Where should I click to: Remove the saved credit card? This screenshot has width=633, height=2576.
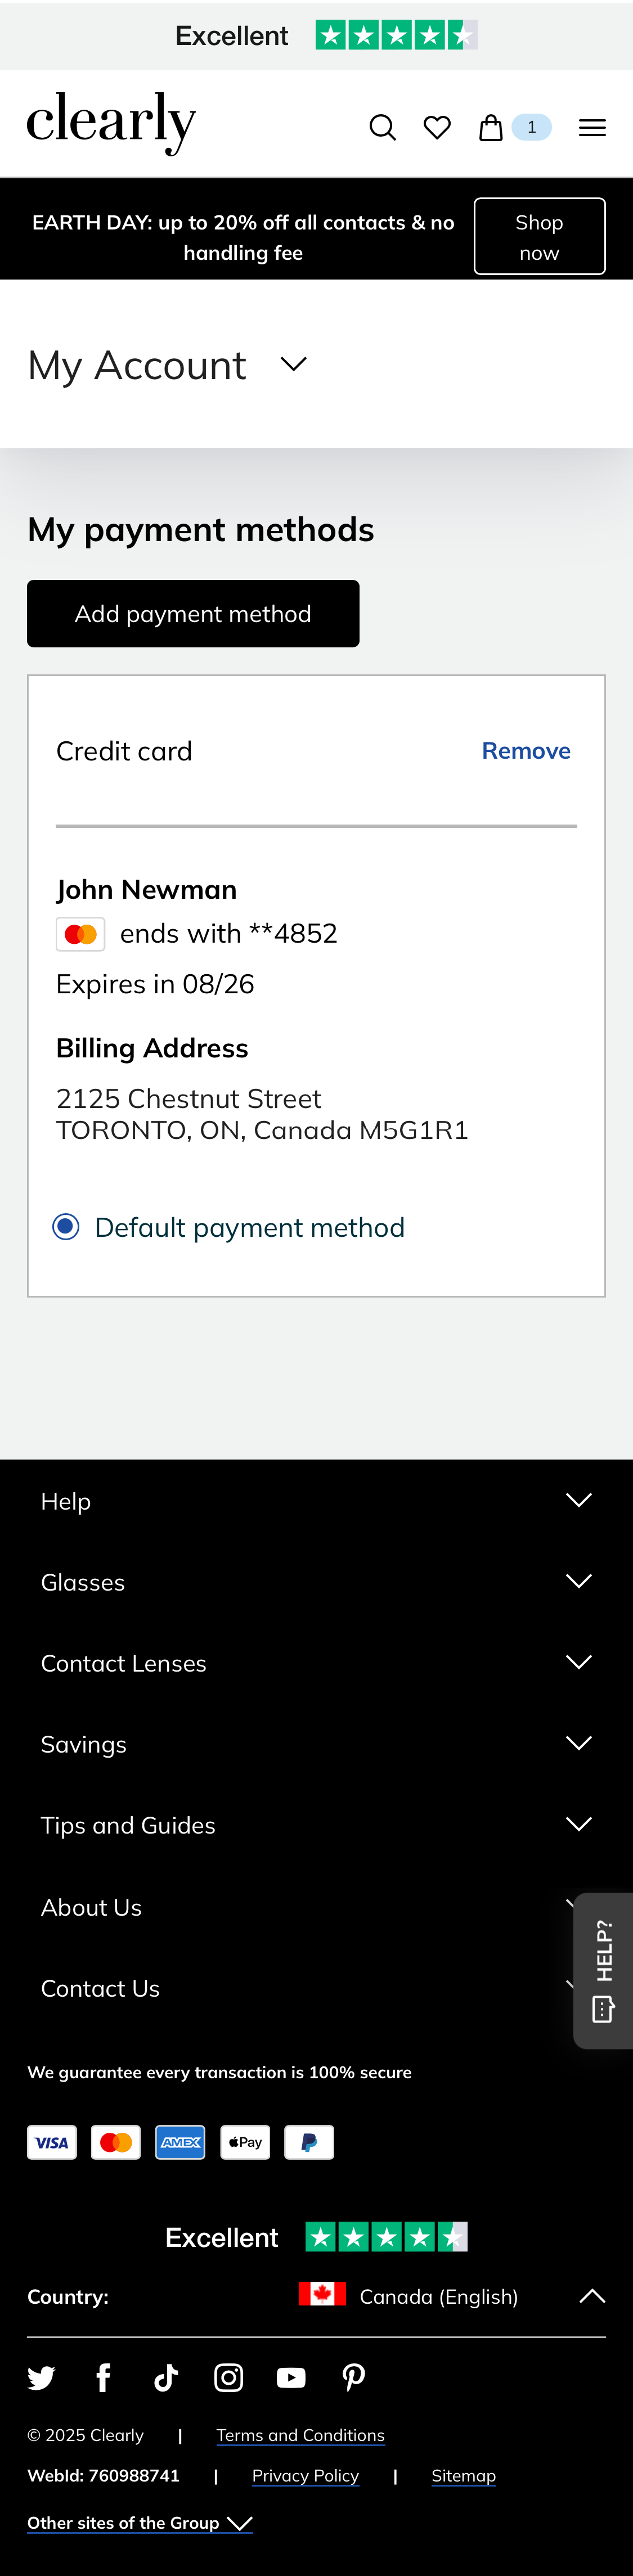tap(527, 750)
